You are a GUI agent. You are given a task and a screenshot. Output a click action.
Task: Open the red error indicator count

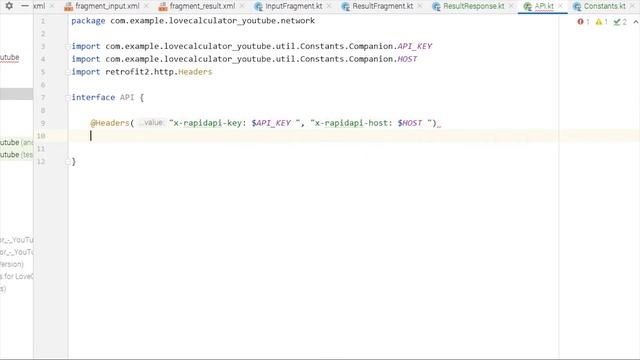pyautogui.click(x=583, y=22)
